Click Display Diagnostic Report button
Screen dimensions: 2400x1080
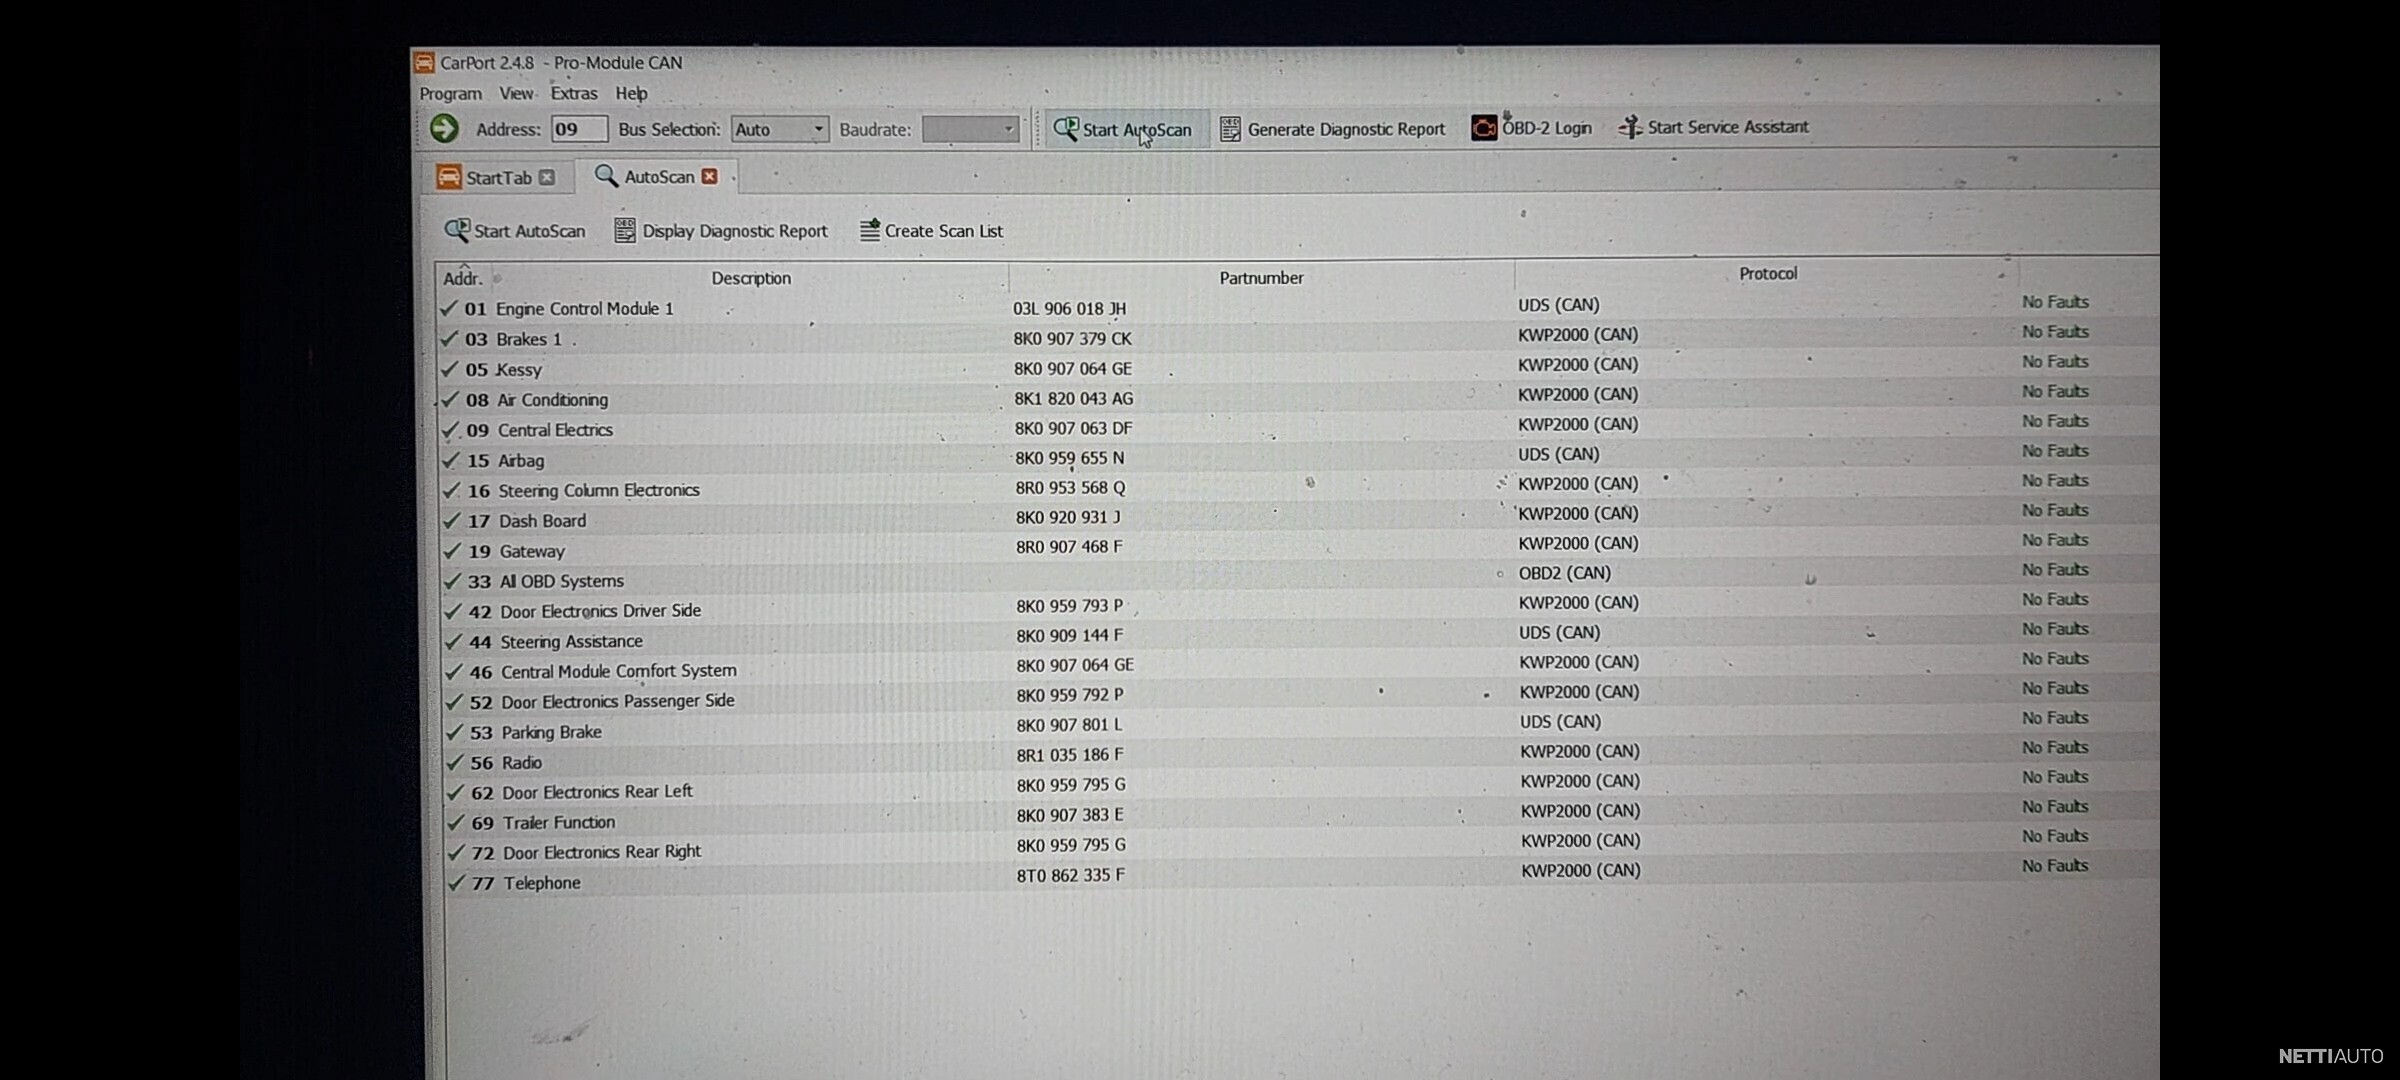721,230
